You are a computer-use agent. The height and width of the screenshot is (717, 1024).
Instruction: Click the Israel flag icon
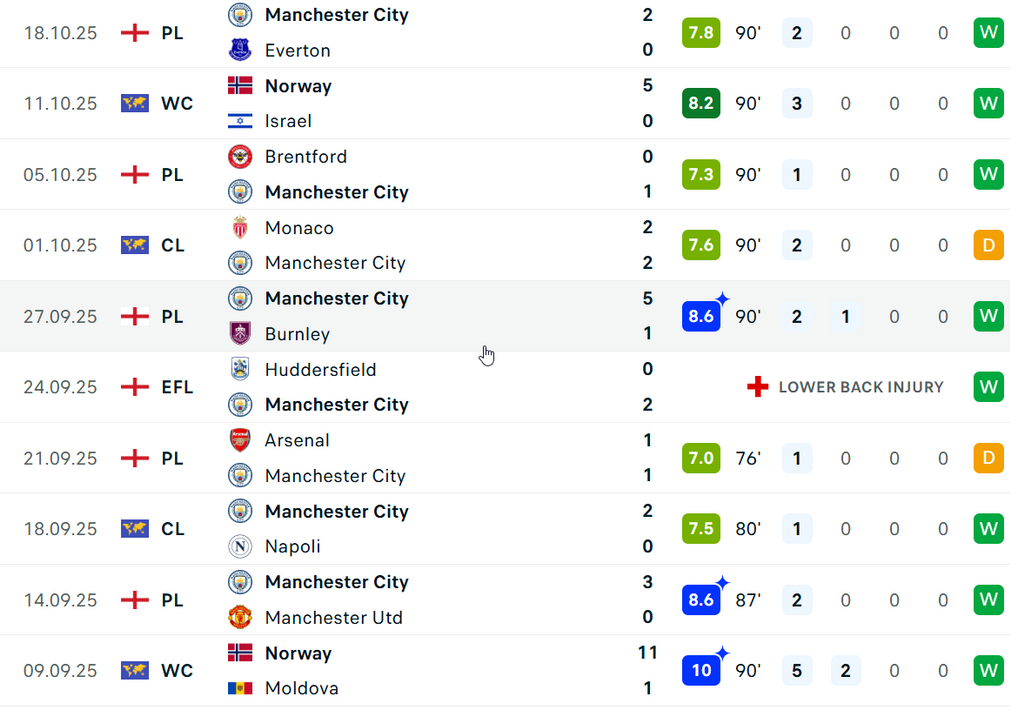(x=240, y=121)
